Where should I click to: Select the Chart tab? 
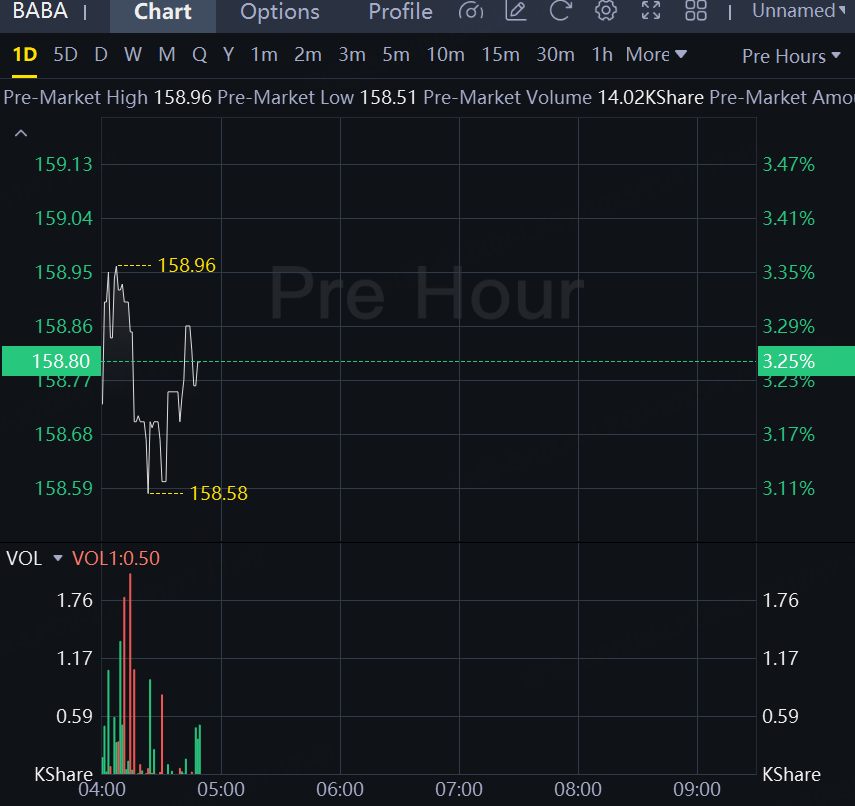(x=162, y=12)
